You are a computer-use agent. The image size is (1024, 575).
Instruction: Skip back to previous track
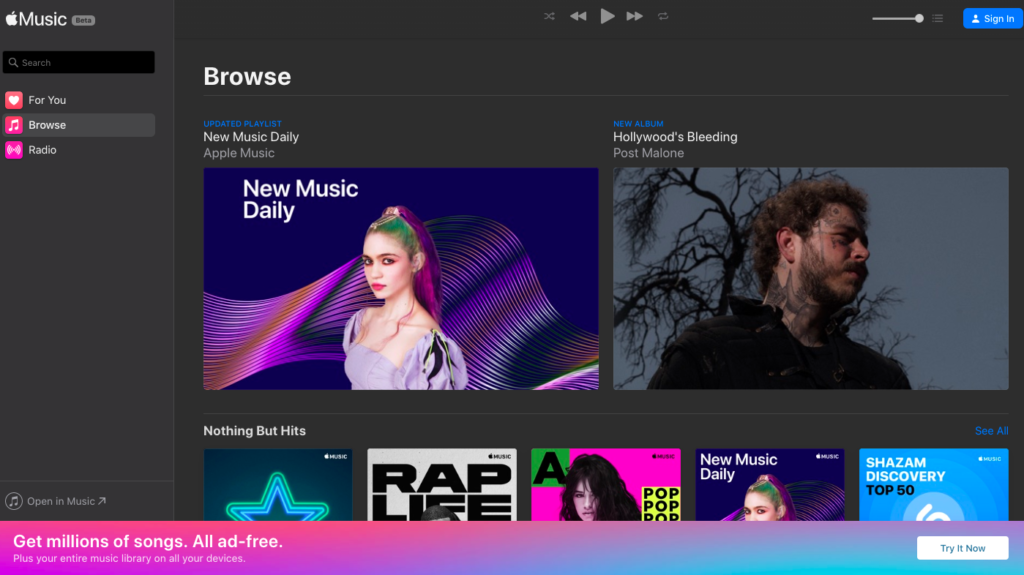coord(578,16)
